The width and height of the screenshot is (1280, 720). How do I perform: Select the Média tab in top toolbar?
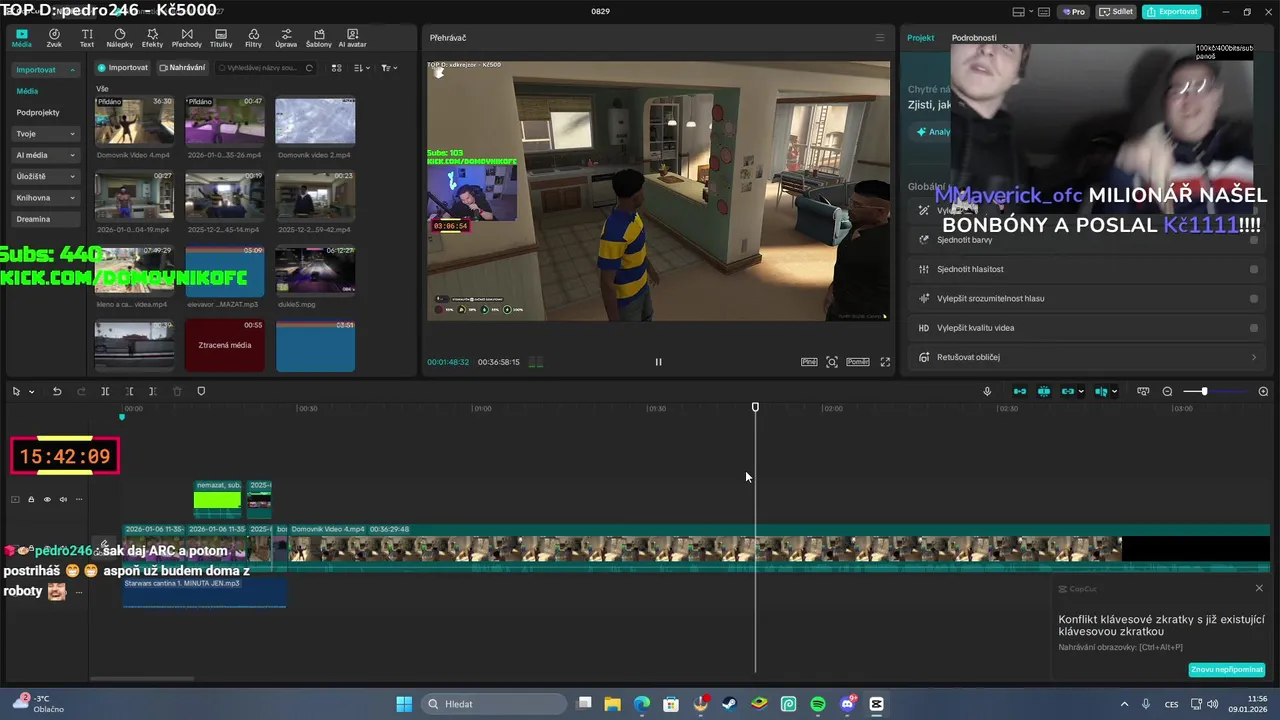coord(21,38)
